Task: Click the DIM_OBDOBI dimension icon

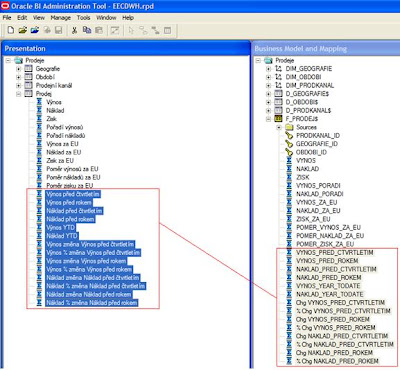Action: 278,77
